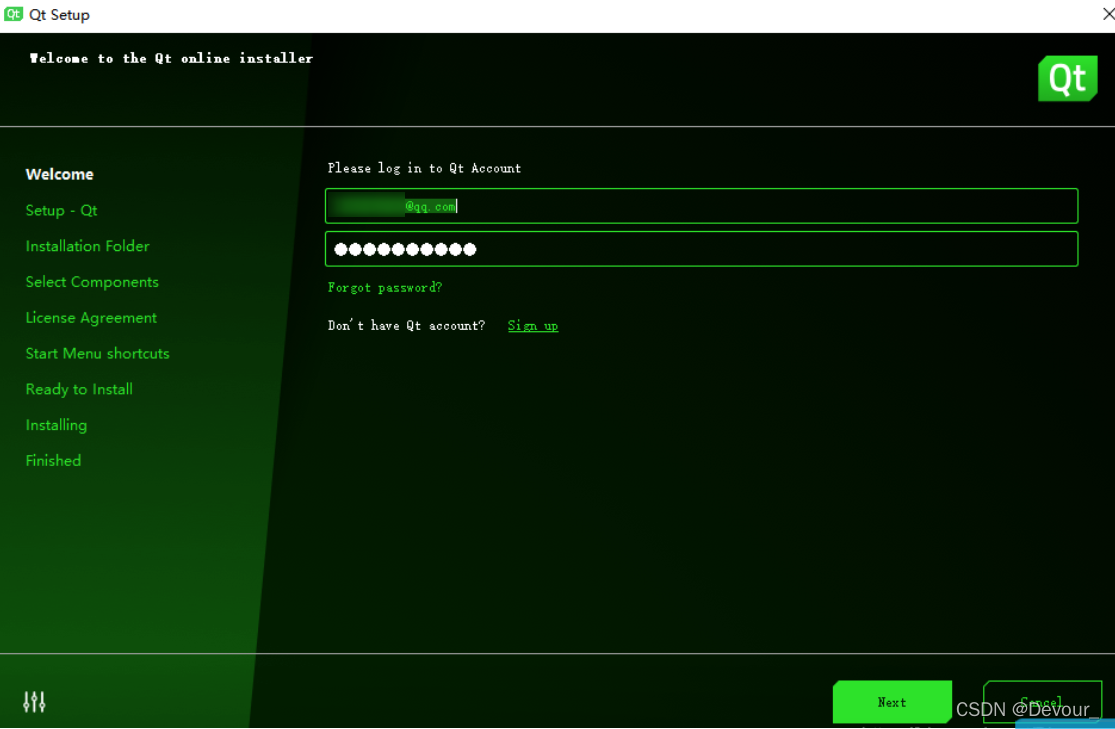The image size is (1115, 729).
Task: Click the email address input field
Action: click(701, 206)
